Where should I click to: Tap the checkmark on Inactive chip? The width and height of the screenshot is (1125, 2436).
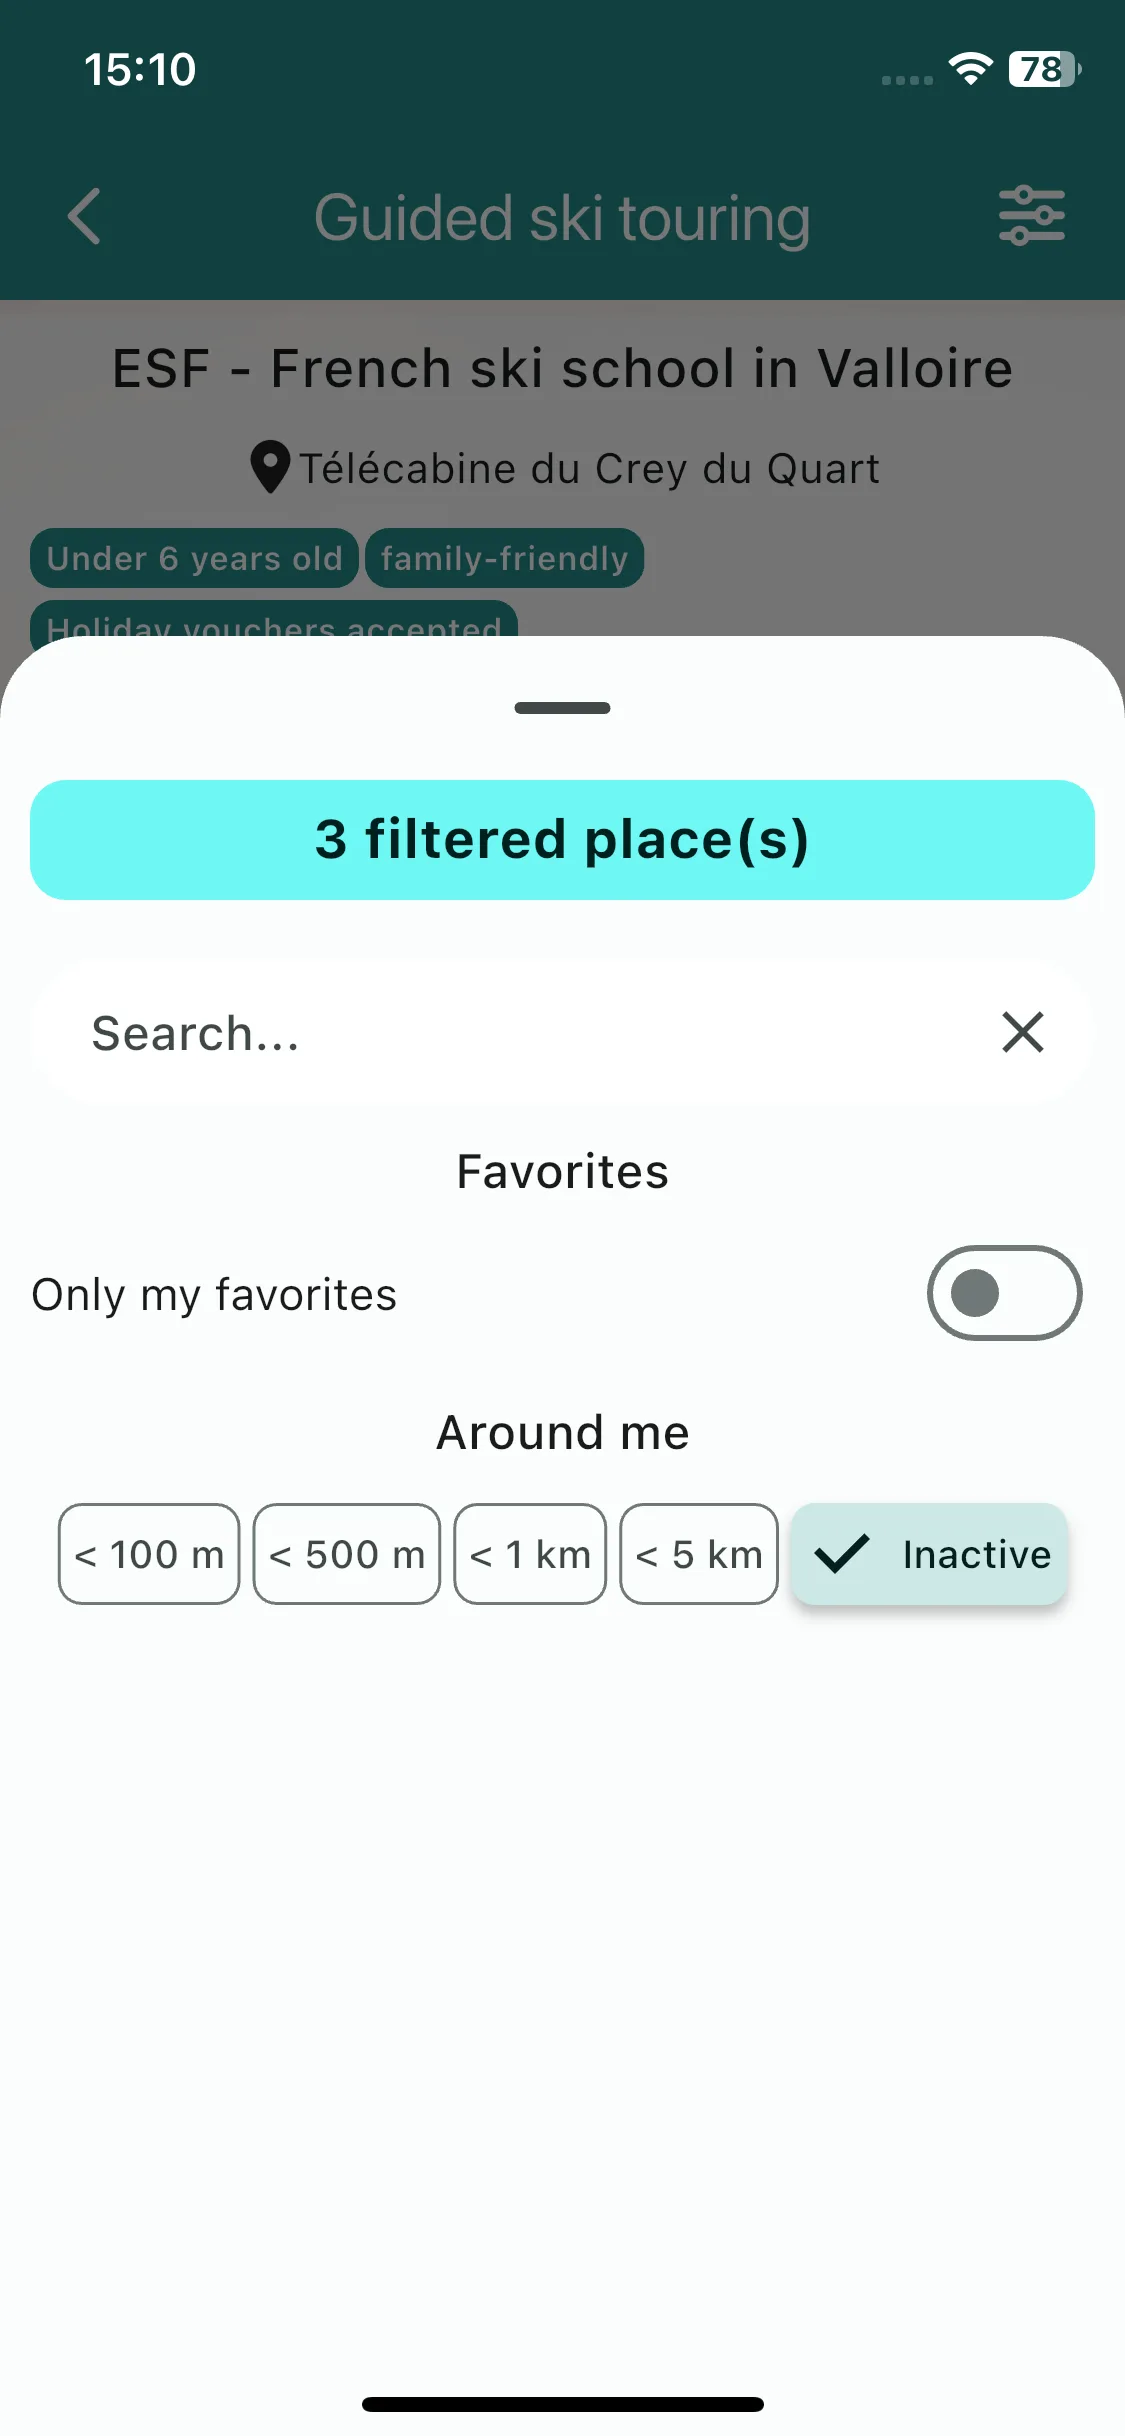(x=842, y=1554)
